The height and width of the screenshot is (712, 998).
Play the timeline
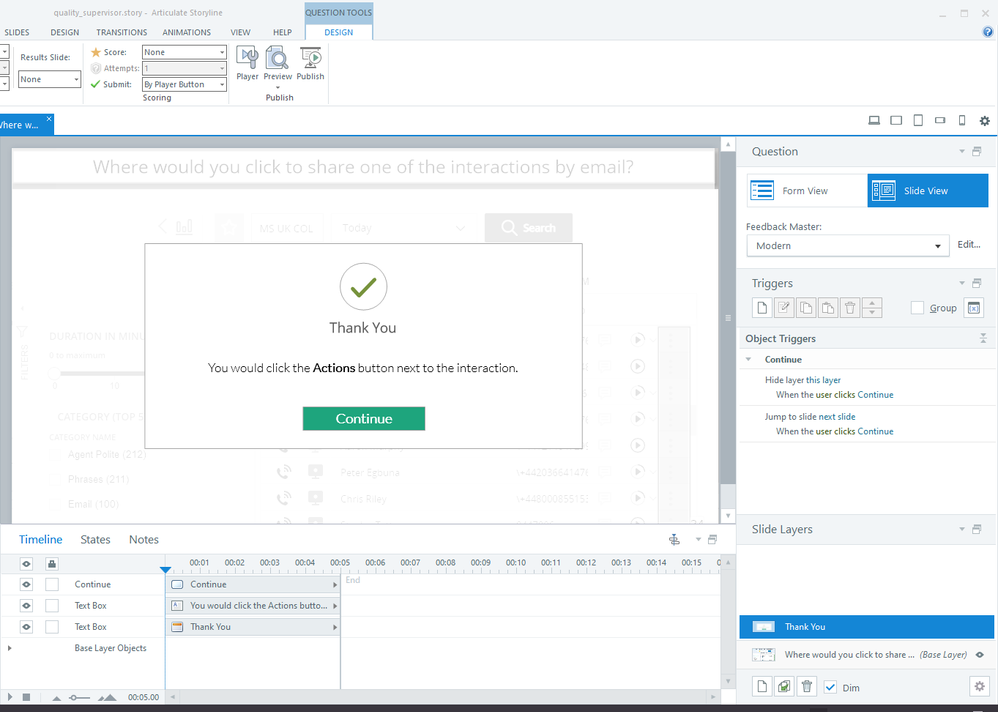tap(10, 697)
